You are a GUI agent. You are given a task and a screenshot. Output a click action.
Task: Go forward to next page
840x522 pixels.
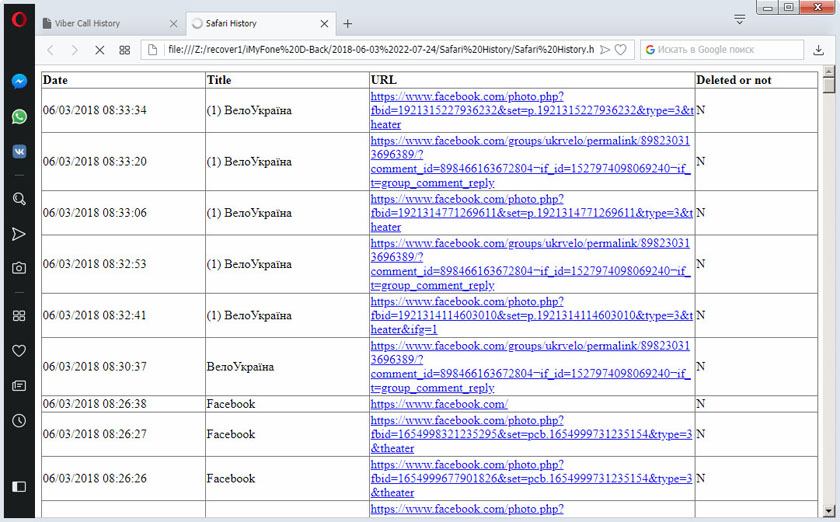(75, 50)
